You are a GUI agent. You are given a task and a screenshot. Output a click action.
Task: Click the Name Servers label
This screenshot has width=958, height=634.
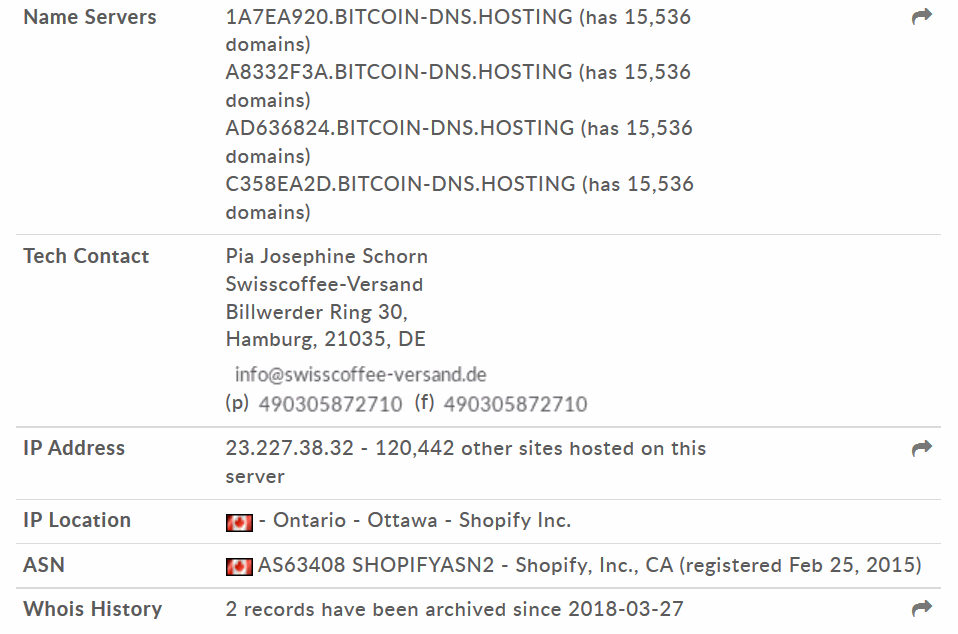(90, 17)
